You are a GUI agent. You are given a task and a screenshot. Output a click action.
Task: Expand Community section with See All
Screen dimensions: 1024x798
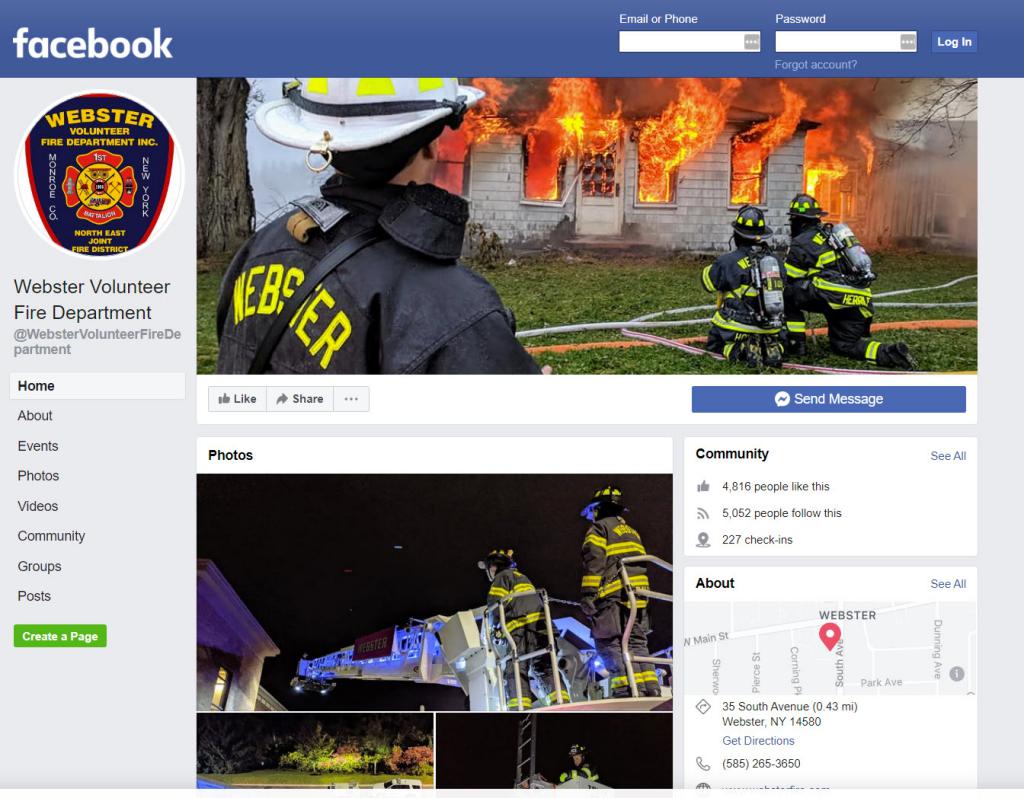948,456
